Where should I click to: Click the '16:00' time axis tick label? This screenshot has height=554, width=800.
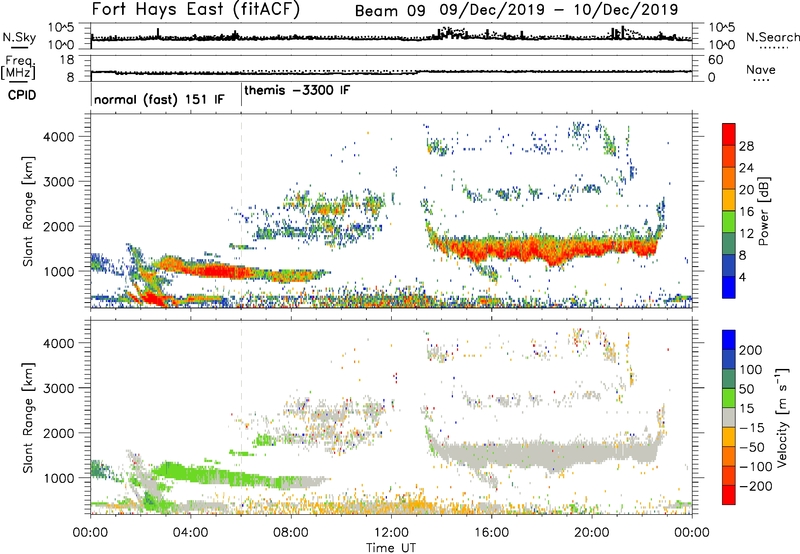(x=491, y=533)
